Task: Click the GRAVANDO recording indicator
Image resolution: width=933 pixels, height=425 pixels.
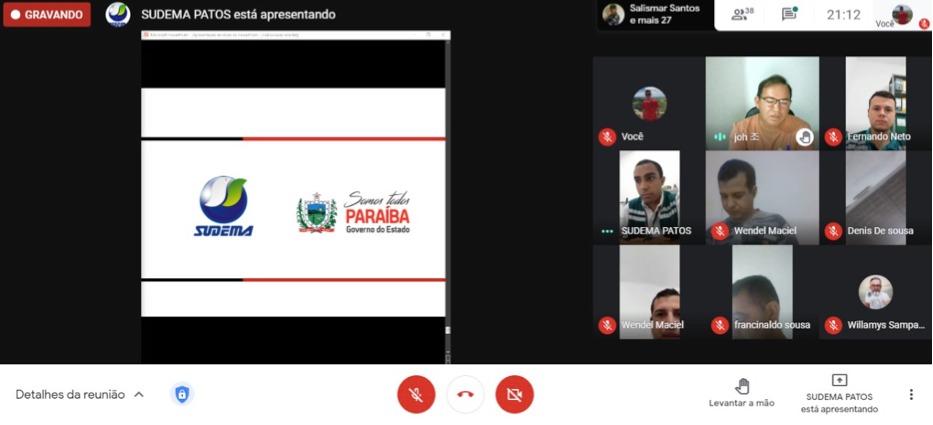Action: point(47,15)
